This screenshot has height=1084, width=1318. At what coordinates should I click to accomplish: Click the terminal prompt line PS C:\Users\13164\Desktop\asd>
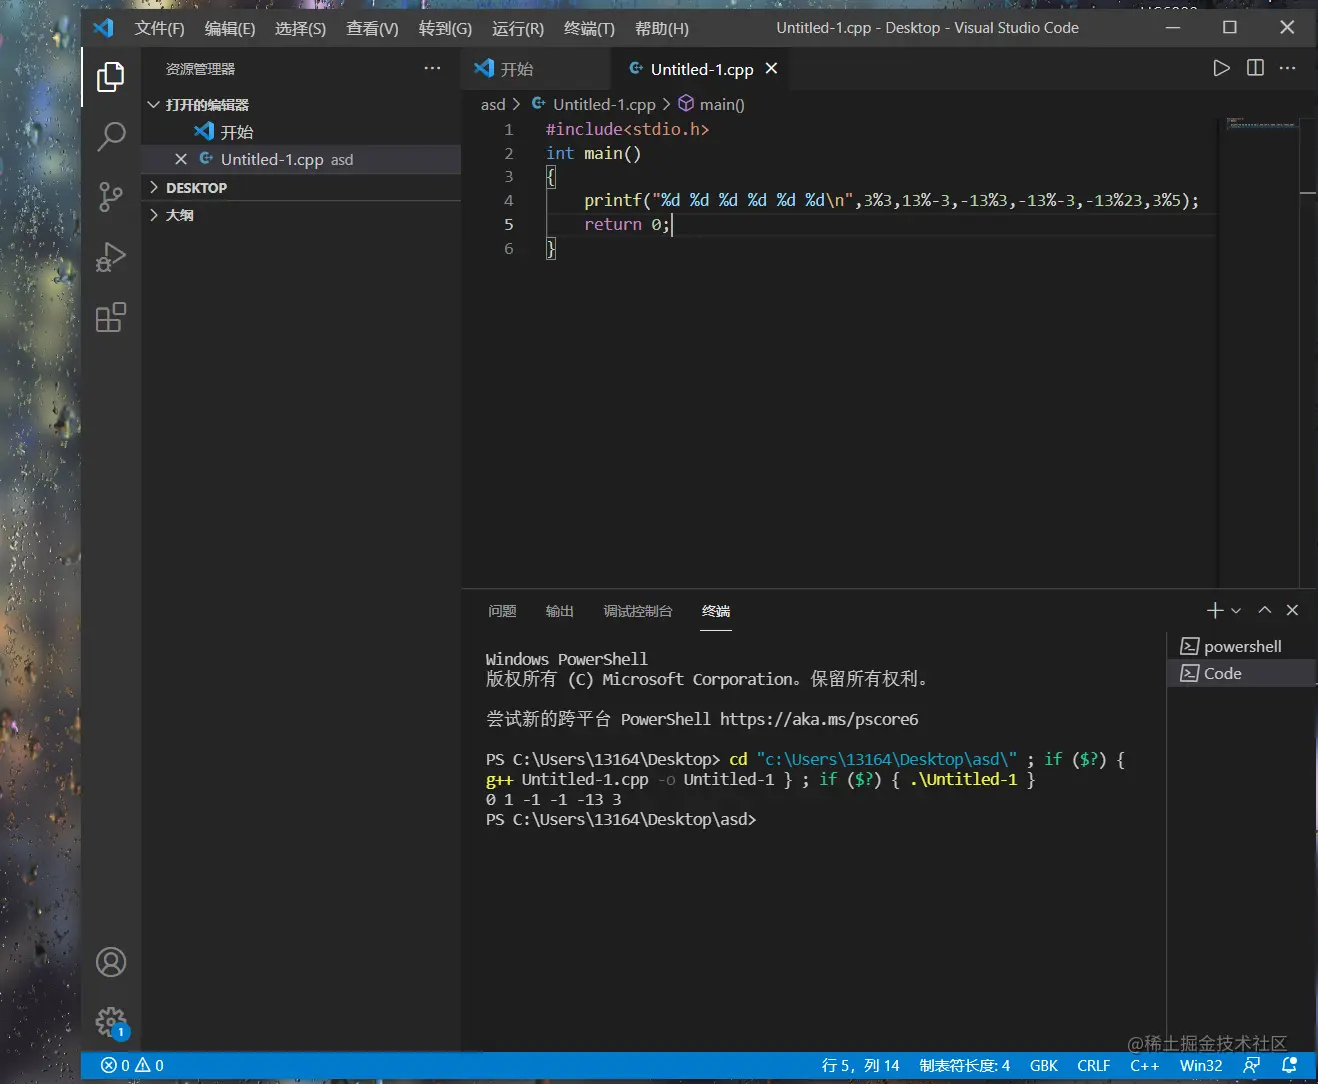[621, 819]
